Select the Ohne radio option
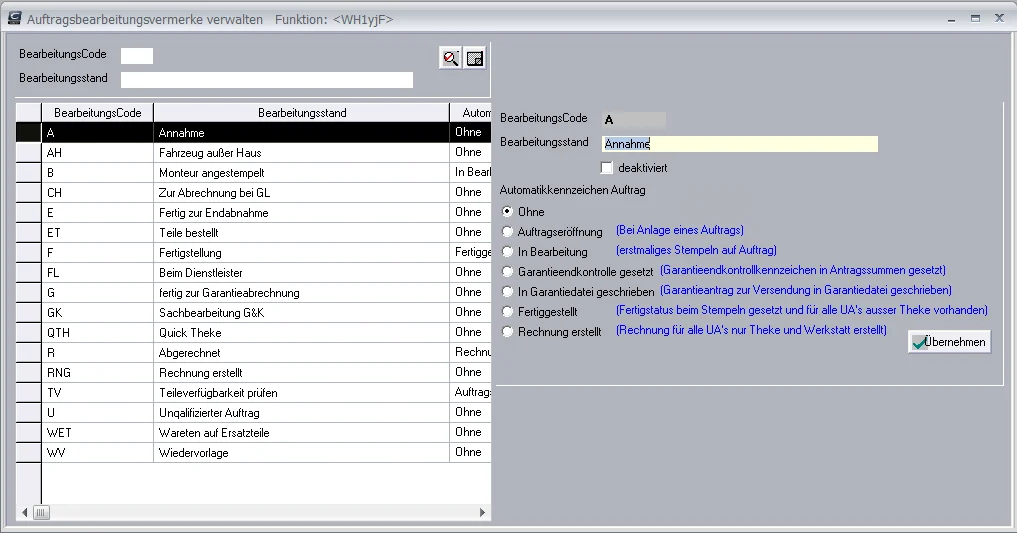This screenshot has height=533, width=1017. (507, 211)
